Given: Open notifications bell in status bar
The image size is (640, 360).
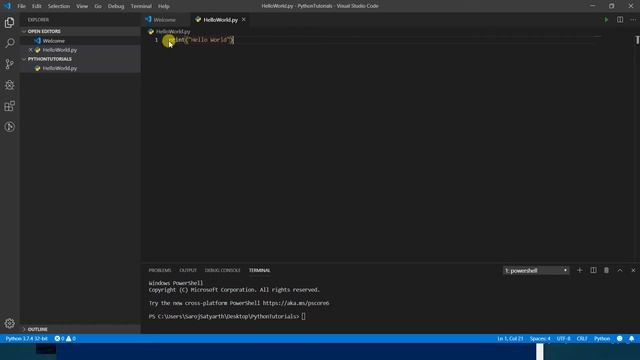Looking at the screenshot, I should click(631, 338).
